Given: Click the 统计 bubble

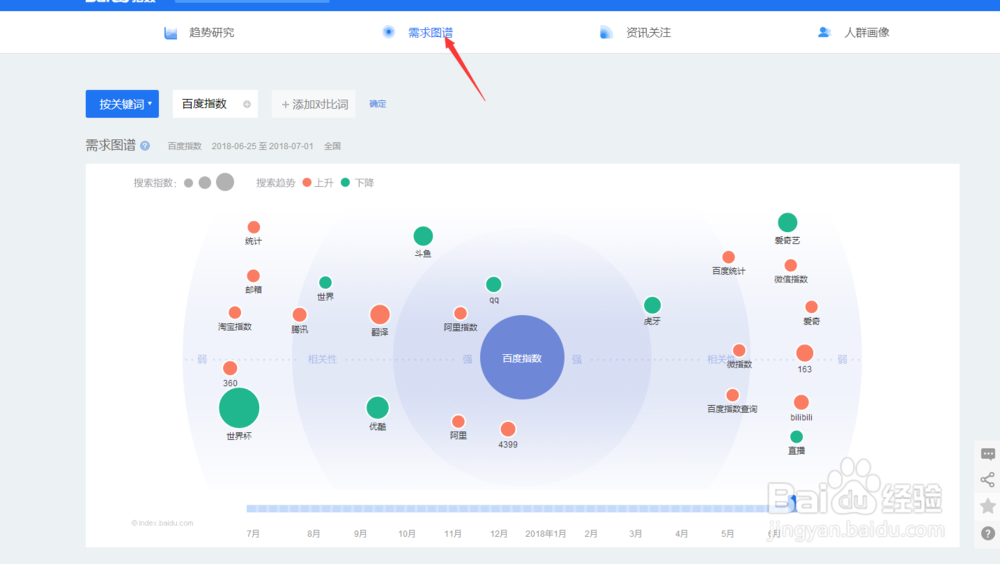Looking at the screenshot, I should 254,227.
